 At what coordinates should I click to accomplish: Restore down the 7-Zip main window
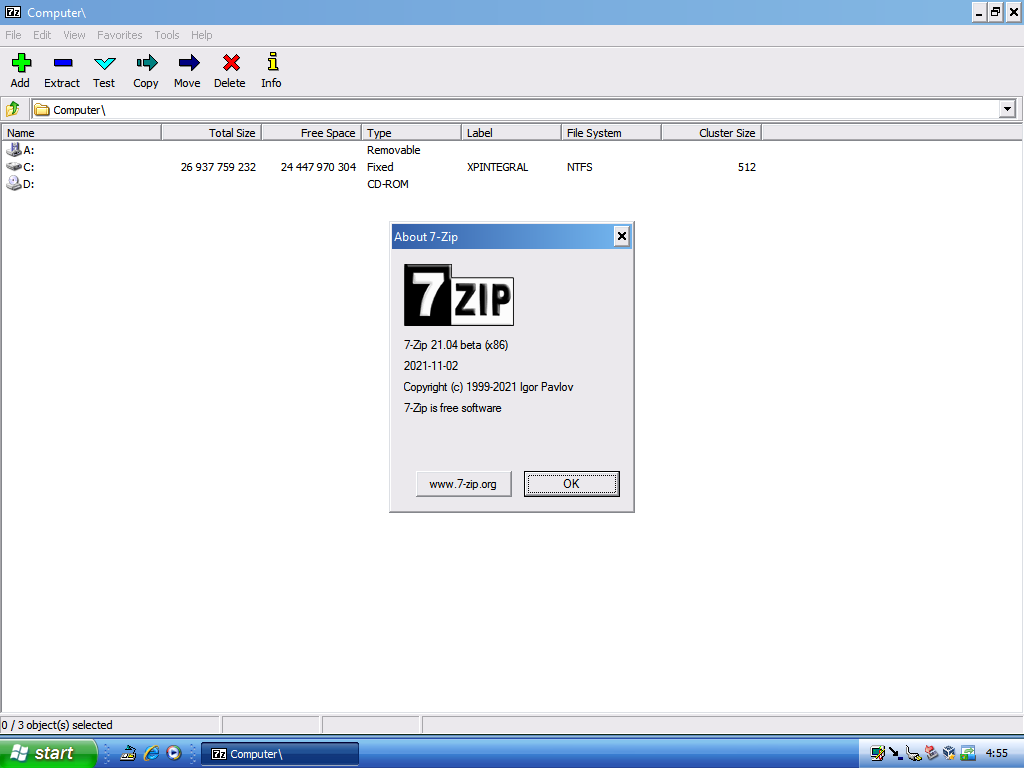click(x=996, y=12)
